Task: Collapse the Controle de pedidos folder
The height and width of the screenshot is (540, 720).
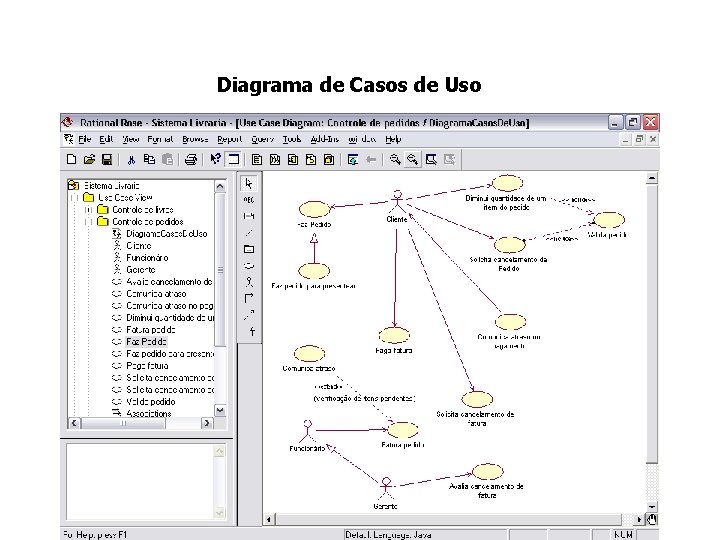Action: coord(89,222)
